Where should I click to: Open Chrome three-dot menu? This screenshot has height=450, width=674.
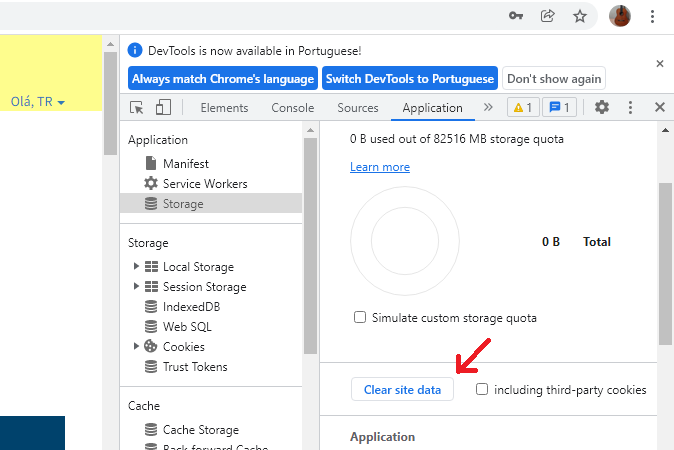652,16
